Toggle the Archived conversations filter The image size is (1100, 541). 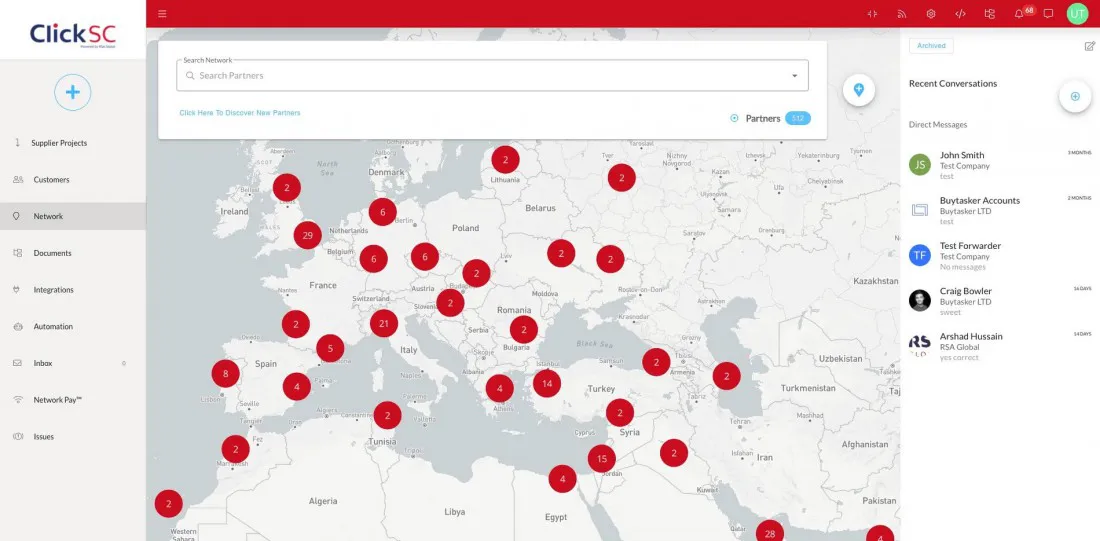click(x=931, y=46)
